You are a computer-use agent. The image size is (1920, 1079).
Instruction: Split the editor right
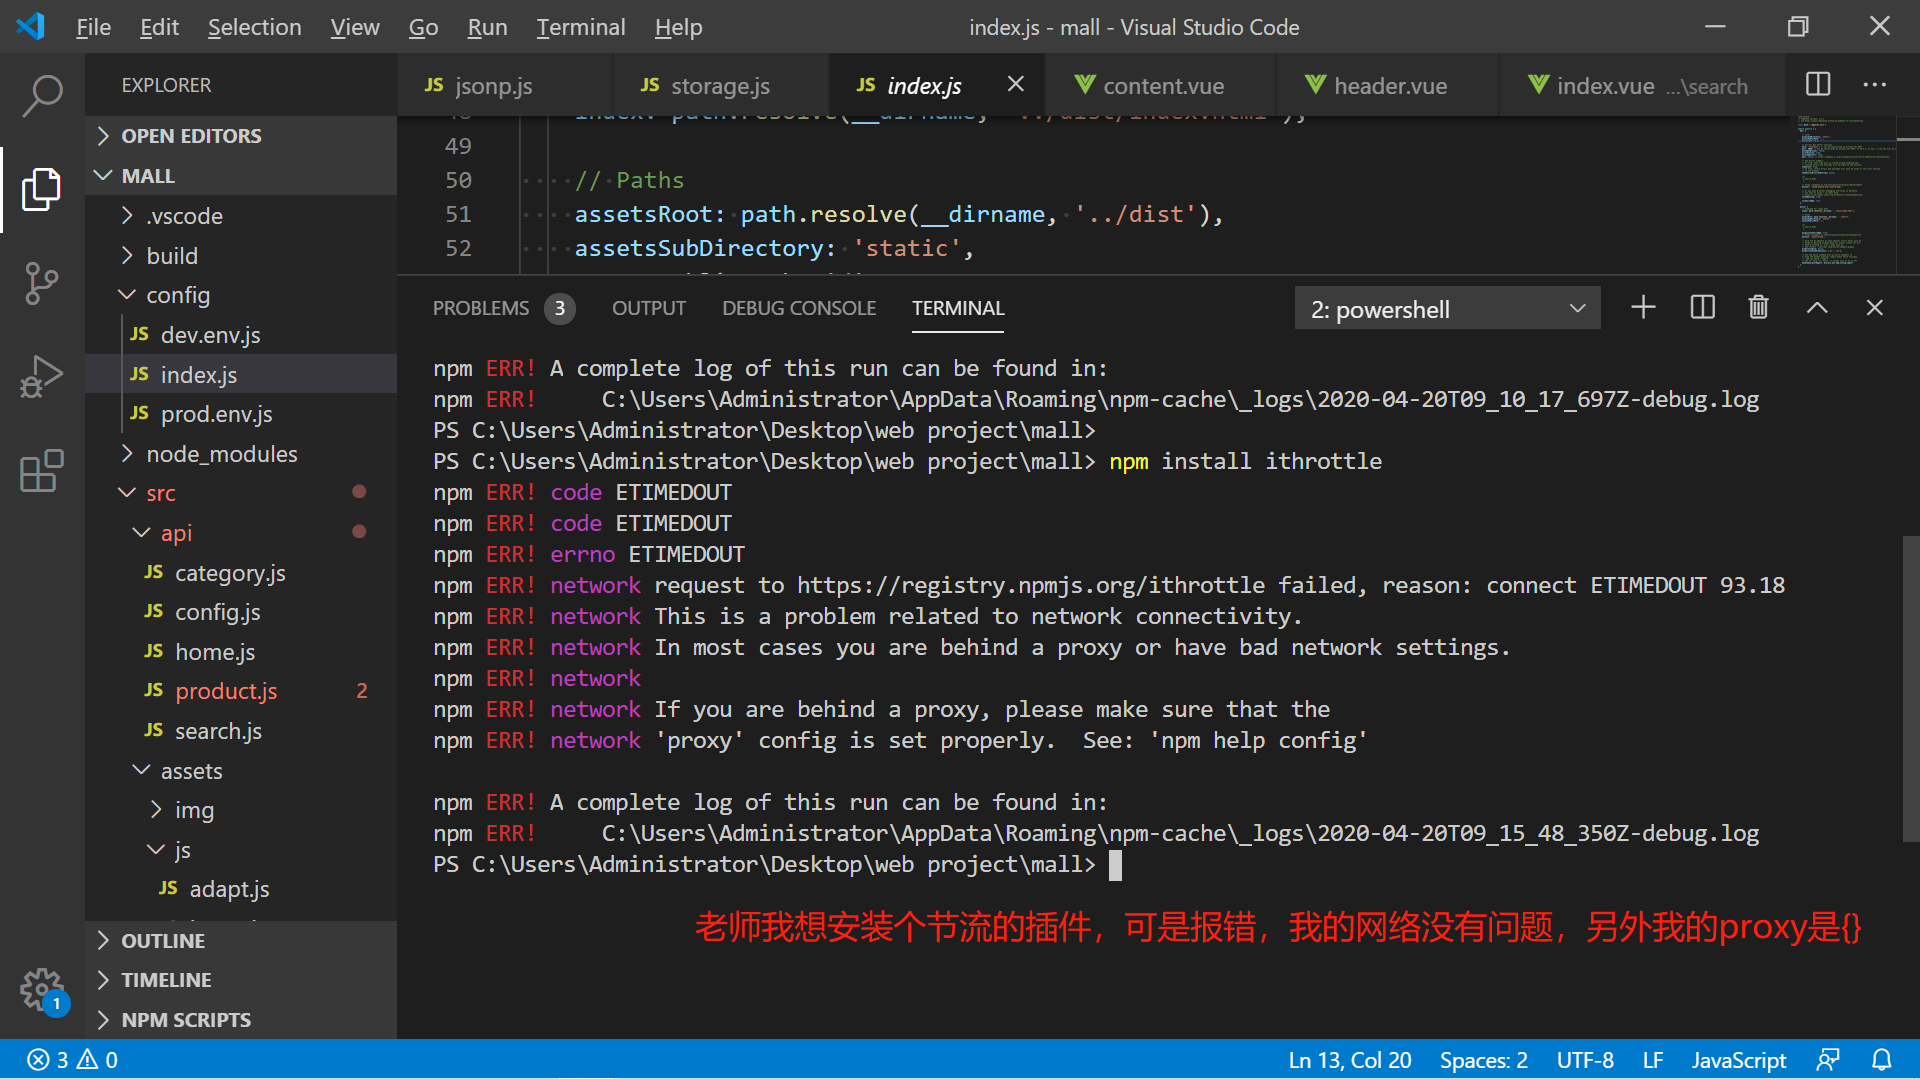click(1818, 85)
